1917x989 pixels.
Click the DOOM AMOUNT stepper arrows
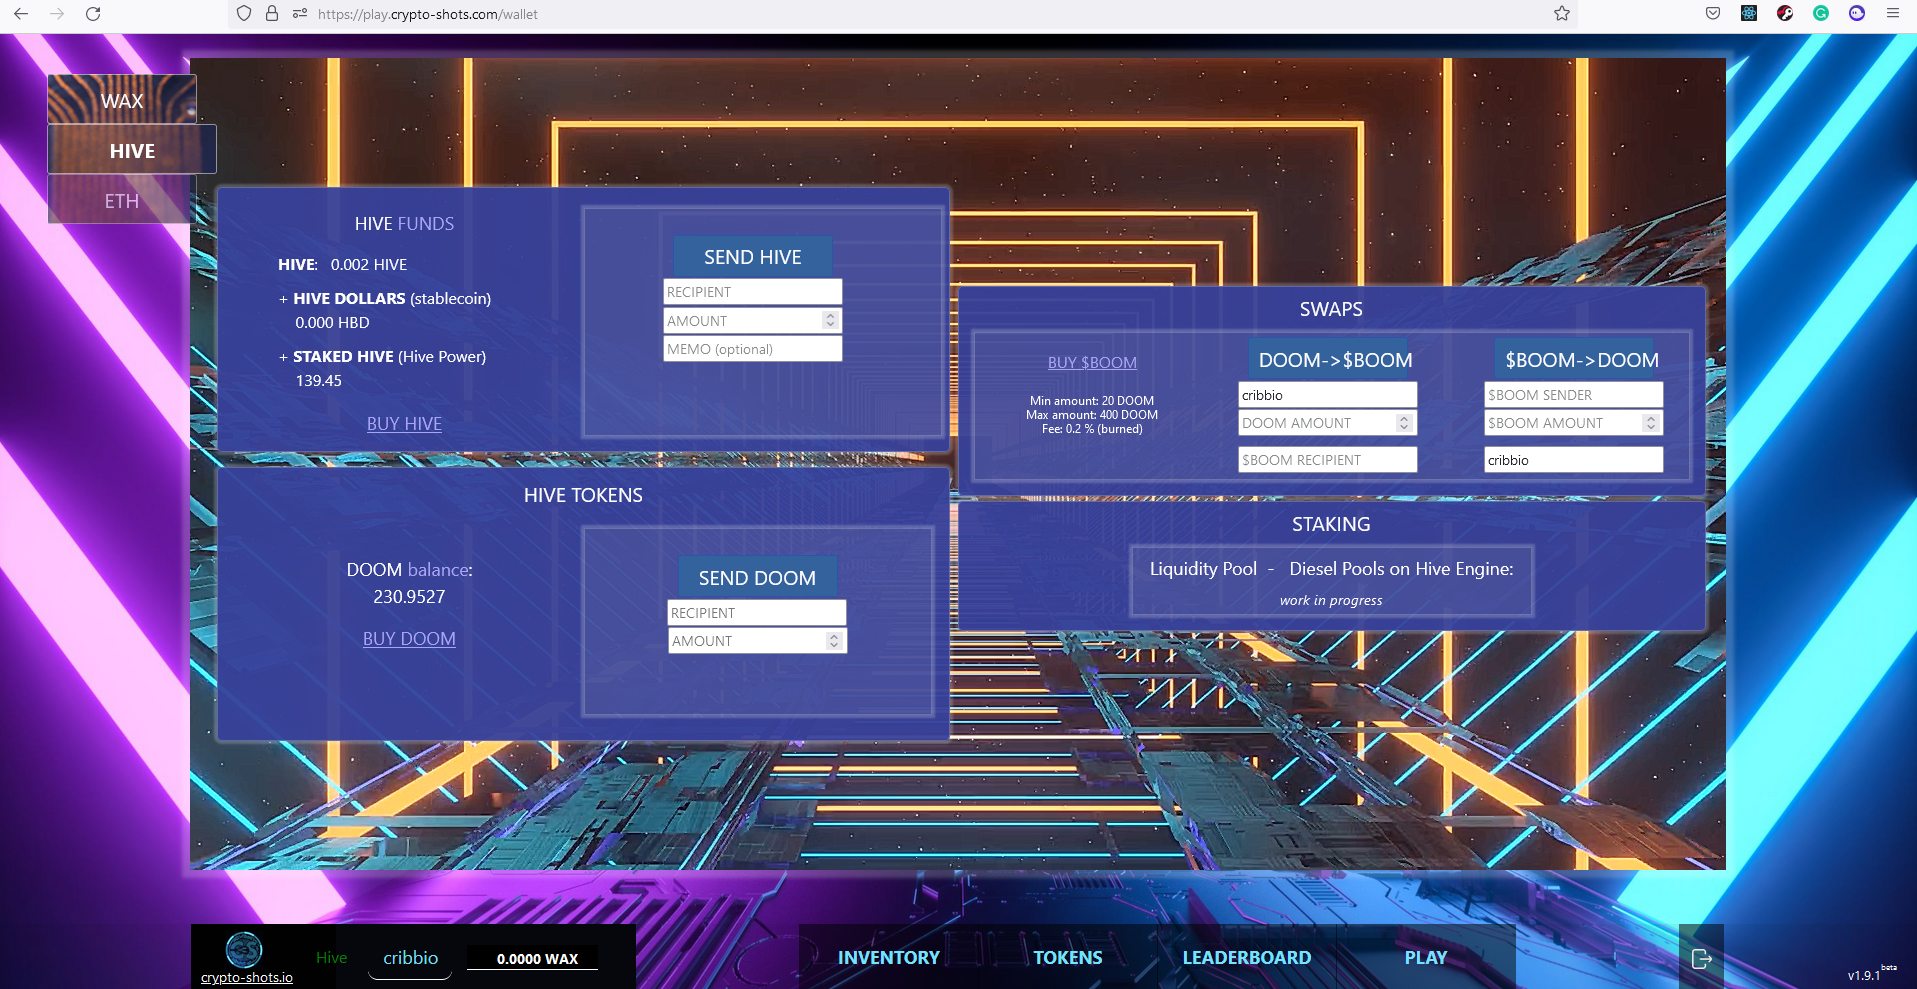(x=1404, y=423)
